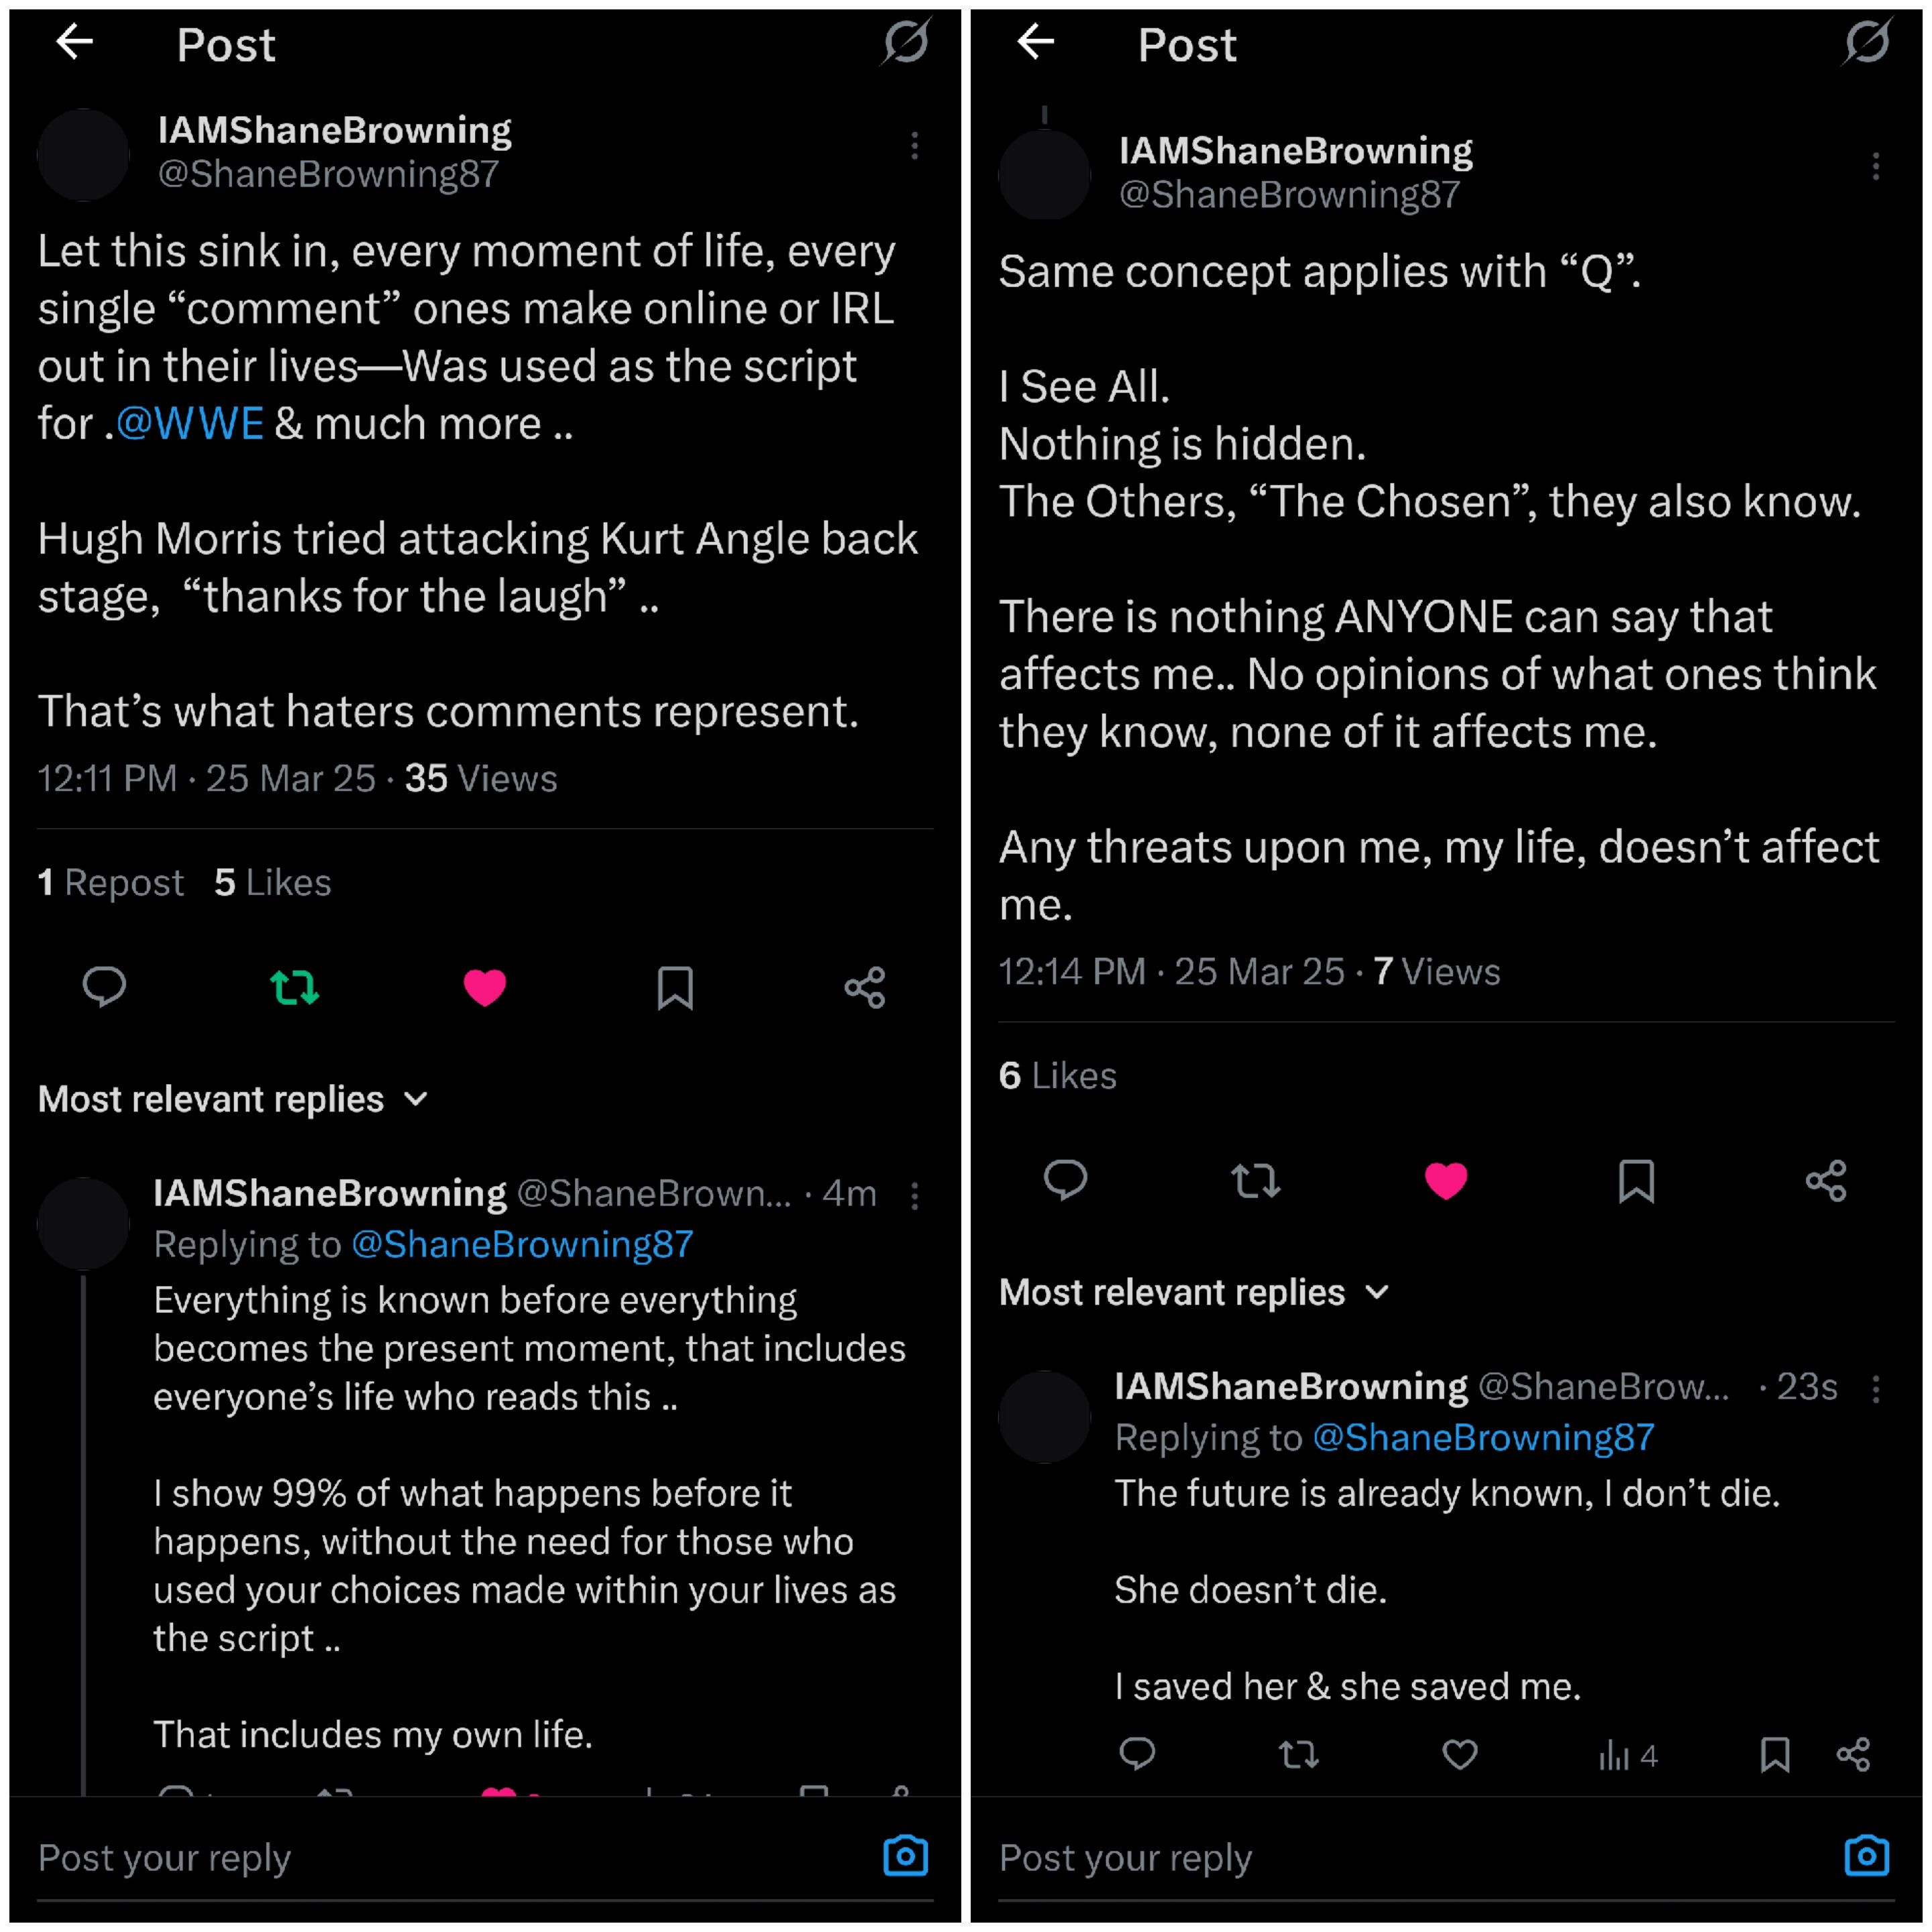The height and width of the screenshot is (1932, 1932).
Task: Open options menu on the 4m reply
Action: 914,1195
